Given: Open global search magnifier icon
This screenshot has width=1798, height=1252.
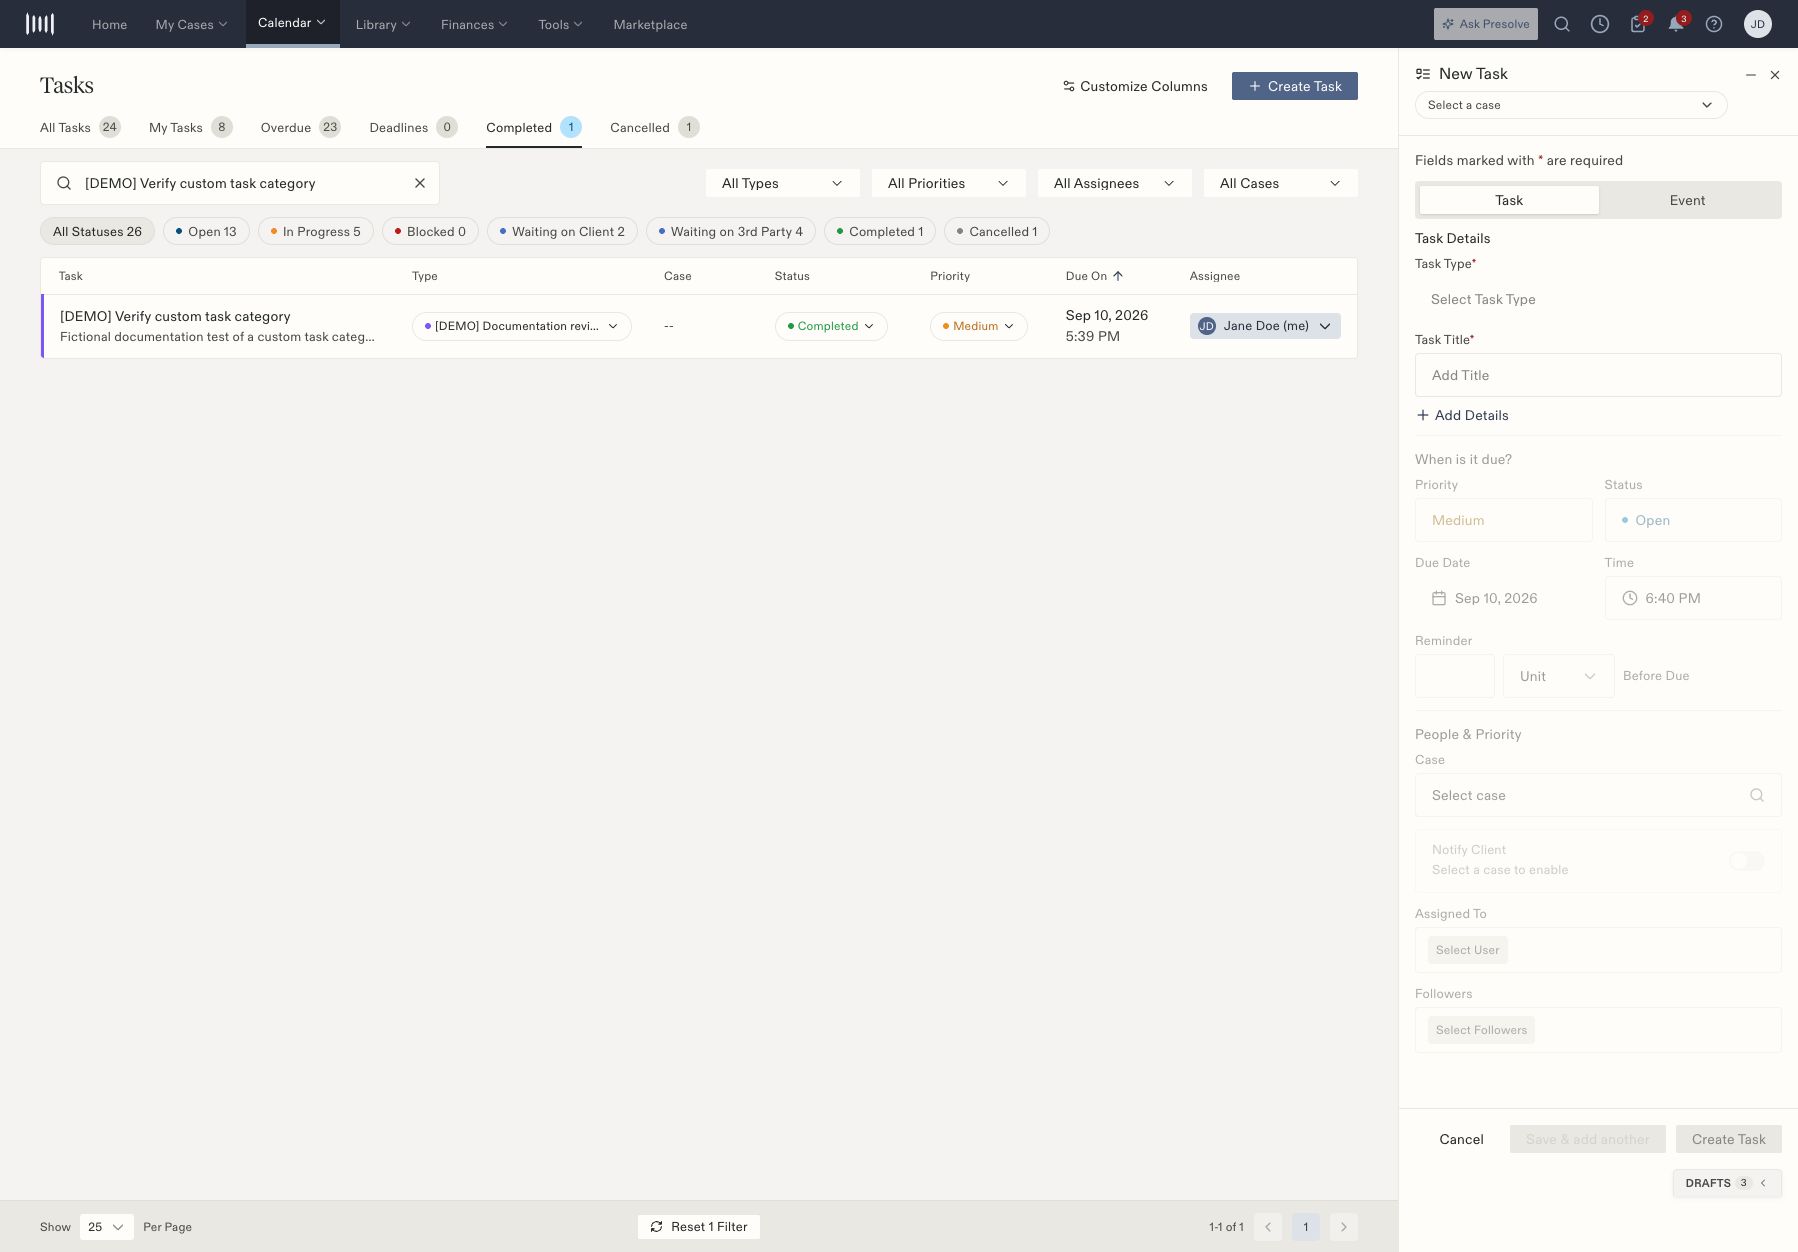Looking at the screenshot, I should (x=1562, y=24).
